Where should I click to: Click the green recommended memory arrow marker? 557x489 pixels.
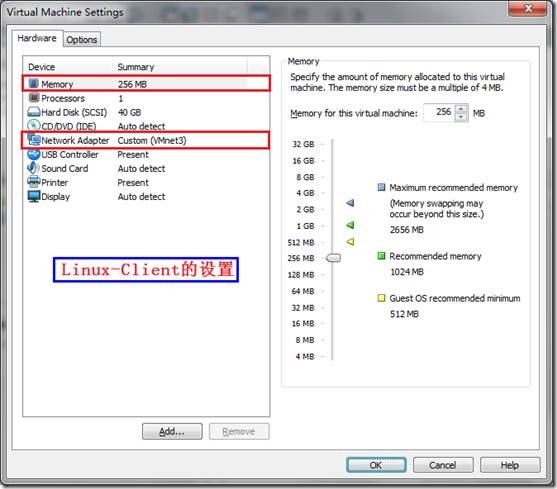tap(350, 225)
